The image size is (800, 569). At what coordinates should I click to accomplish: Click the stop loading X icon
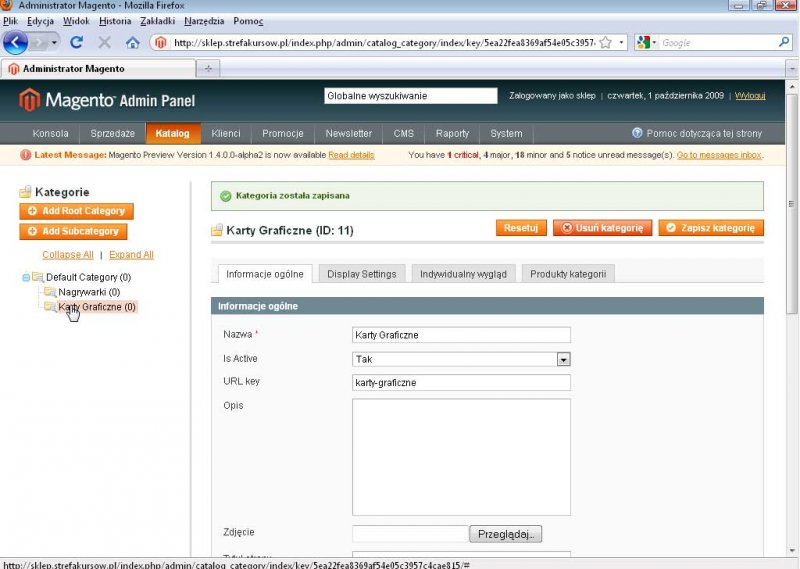(105, 43)
